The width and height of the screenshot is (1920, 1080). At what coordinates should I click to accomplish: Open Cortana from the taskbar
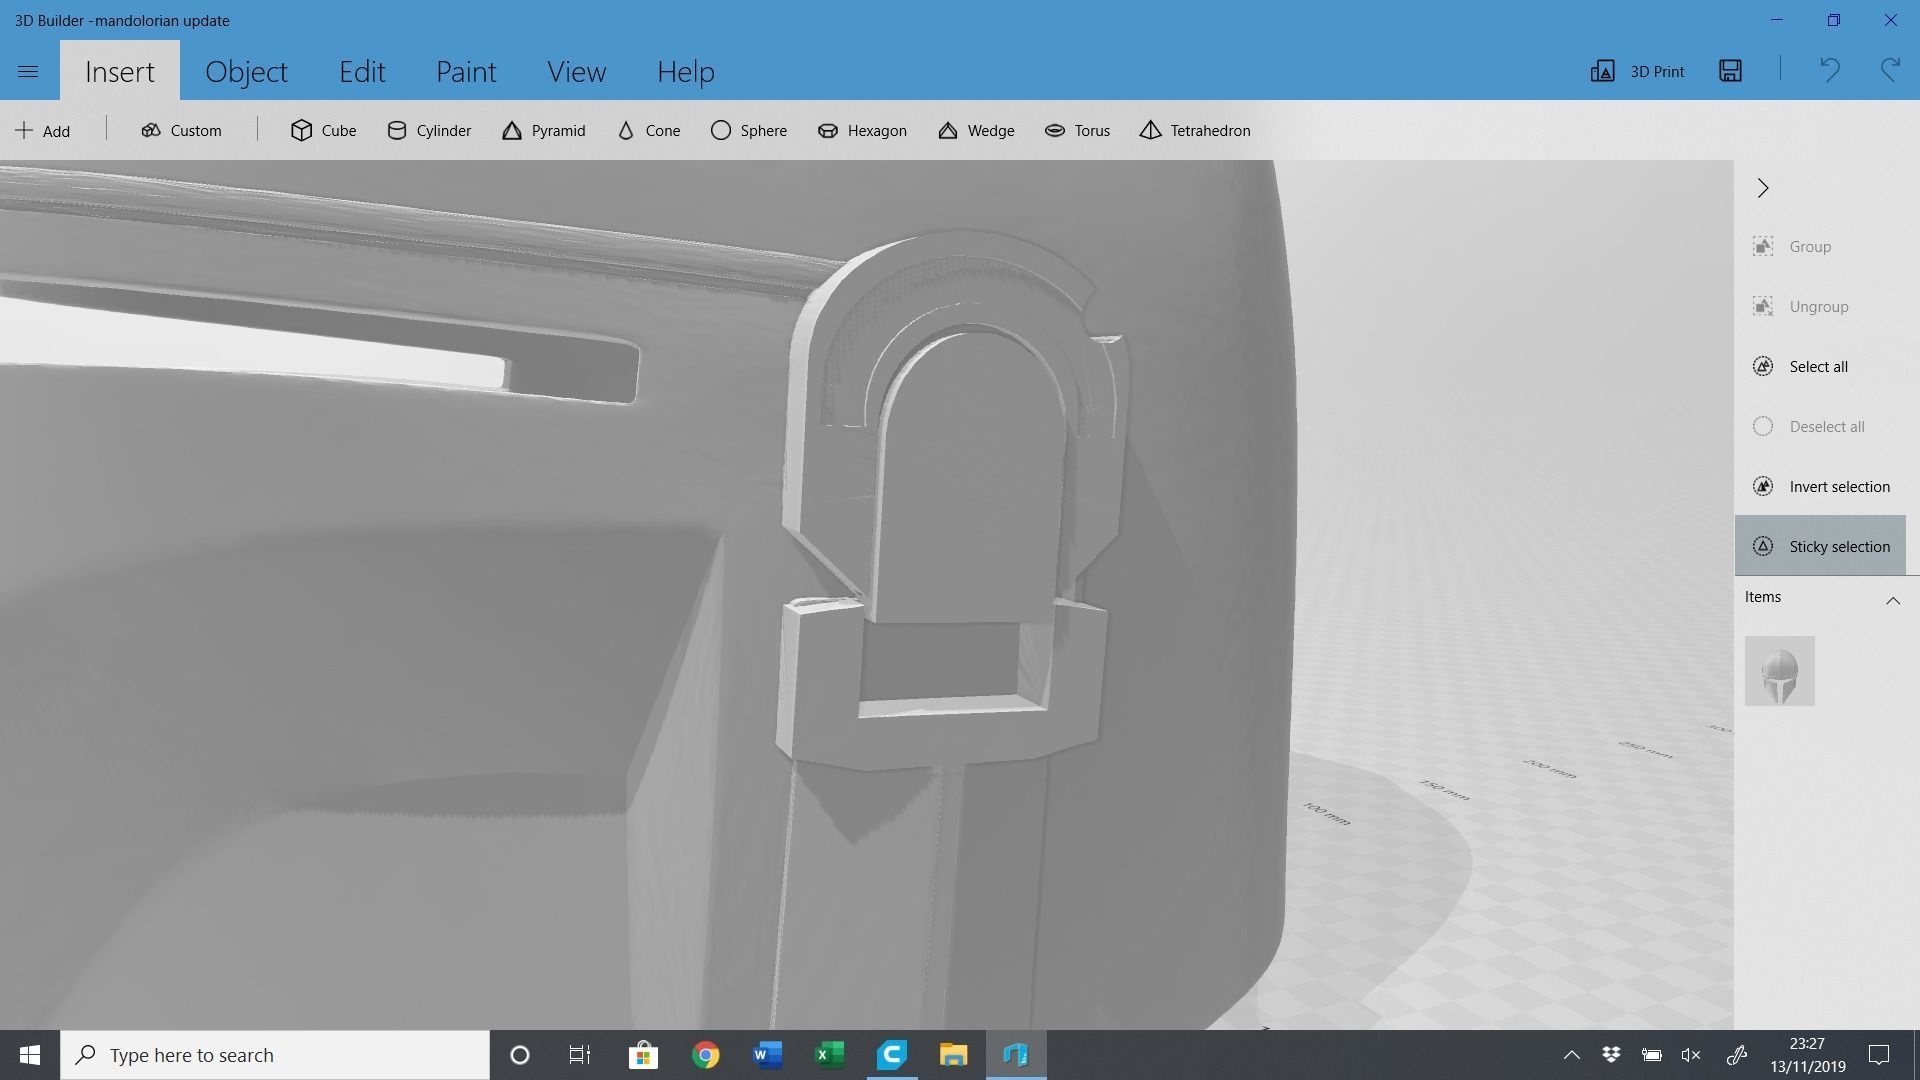(x=519, y=1055)
